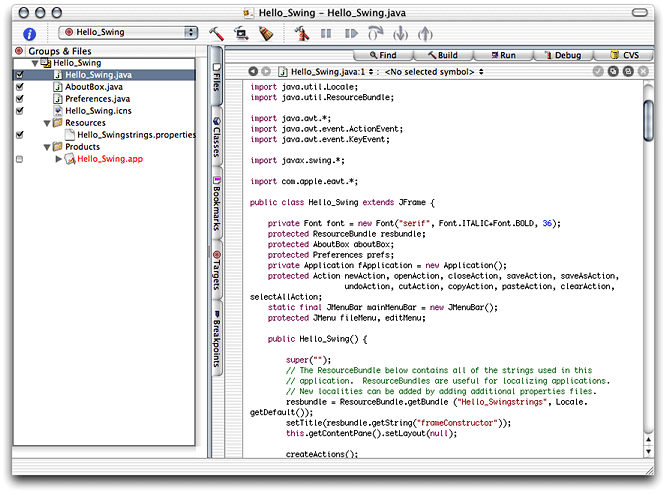Open project info with blue info icon
This screenshot has width=667, height=495.
click(29, 34)
